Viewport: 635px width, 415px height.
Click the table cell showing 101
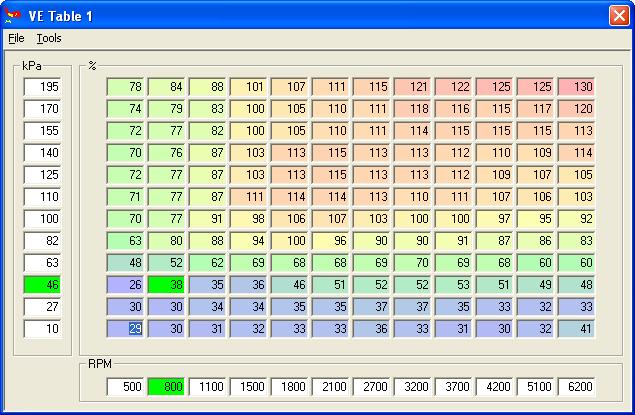(249, 87)
